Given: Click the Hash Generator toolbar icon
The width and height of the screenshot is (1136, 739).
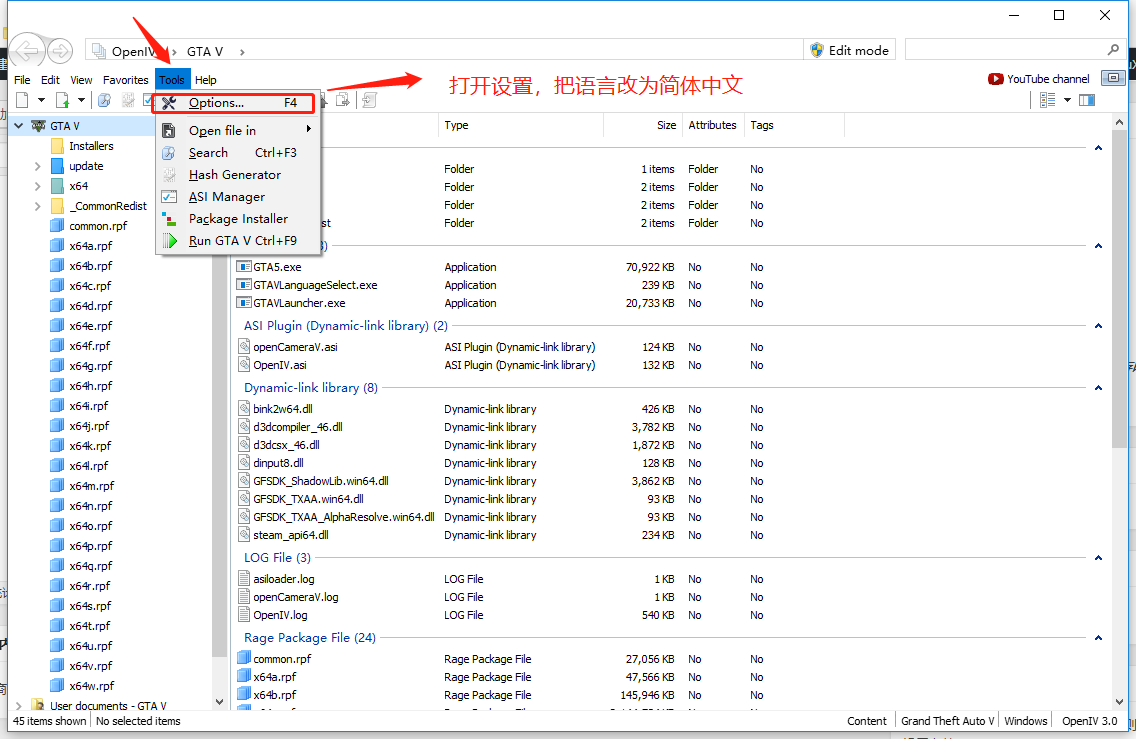Looking at the screenshot, I should tap(128, 100).
